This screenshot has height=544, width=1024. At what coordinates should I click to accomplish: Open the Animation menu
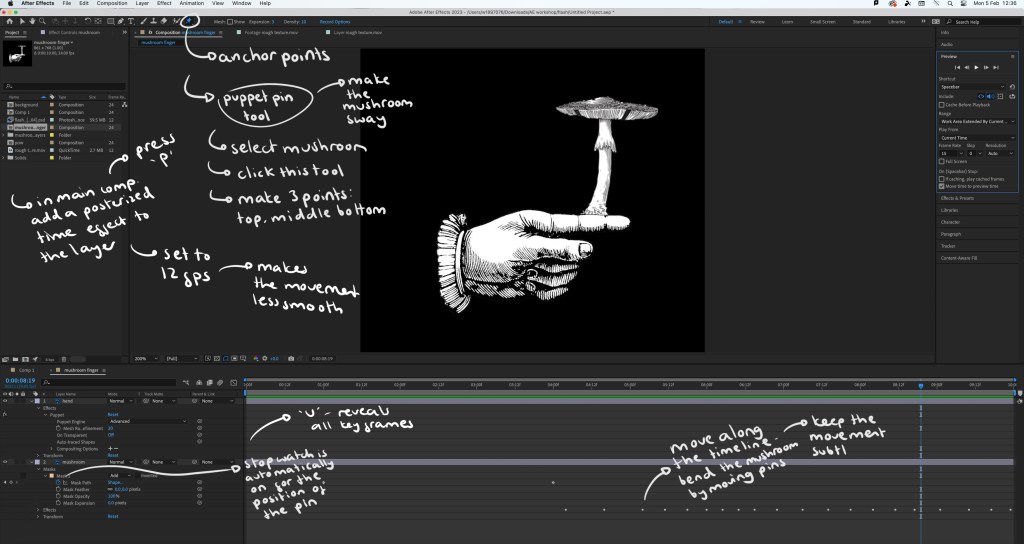(191, 4)
